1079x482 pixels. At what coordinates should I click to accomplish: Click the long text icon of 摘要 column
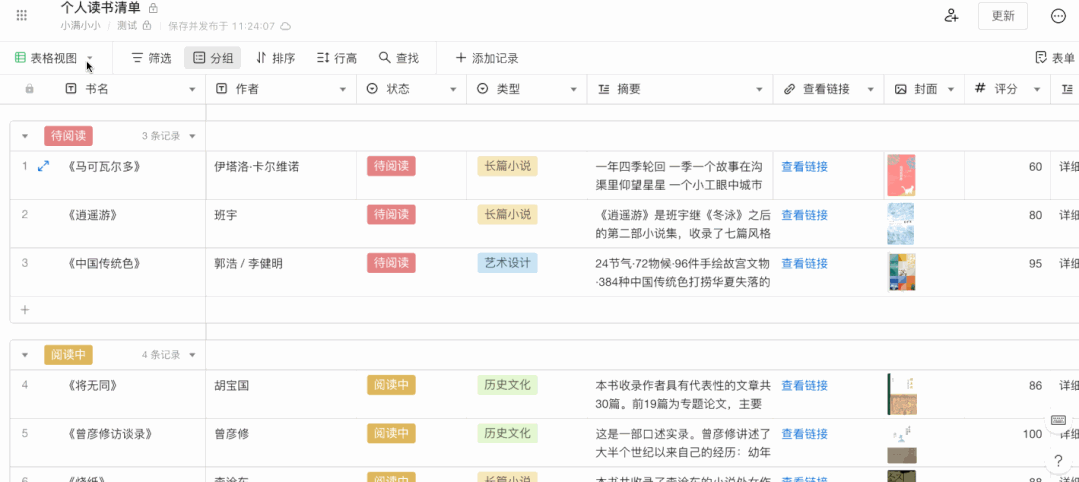(603, 89)
